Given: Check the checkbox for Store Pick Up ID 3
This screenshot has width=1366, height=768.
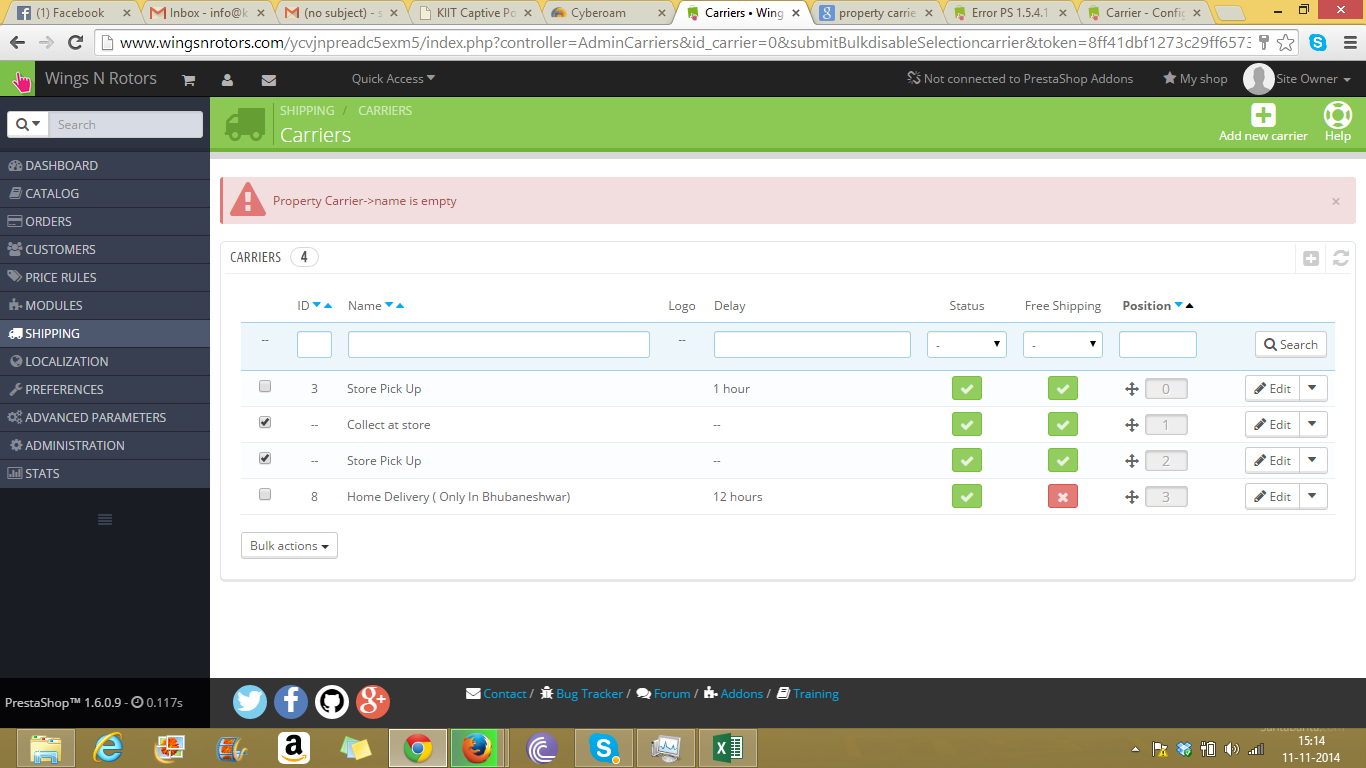Looking at the screenshot, I should point(265,386).
